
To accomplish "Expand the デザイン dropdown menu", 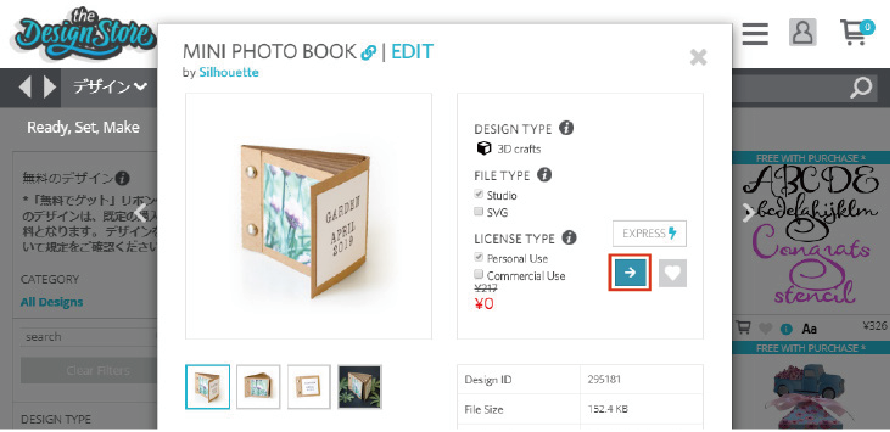I will pyautogui.click(x=110, y=88).
